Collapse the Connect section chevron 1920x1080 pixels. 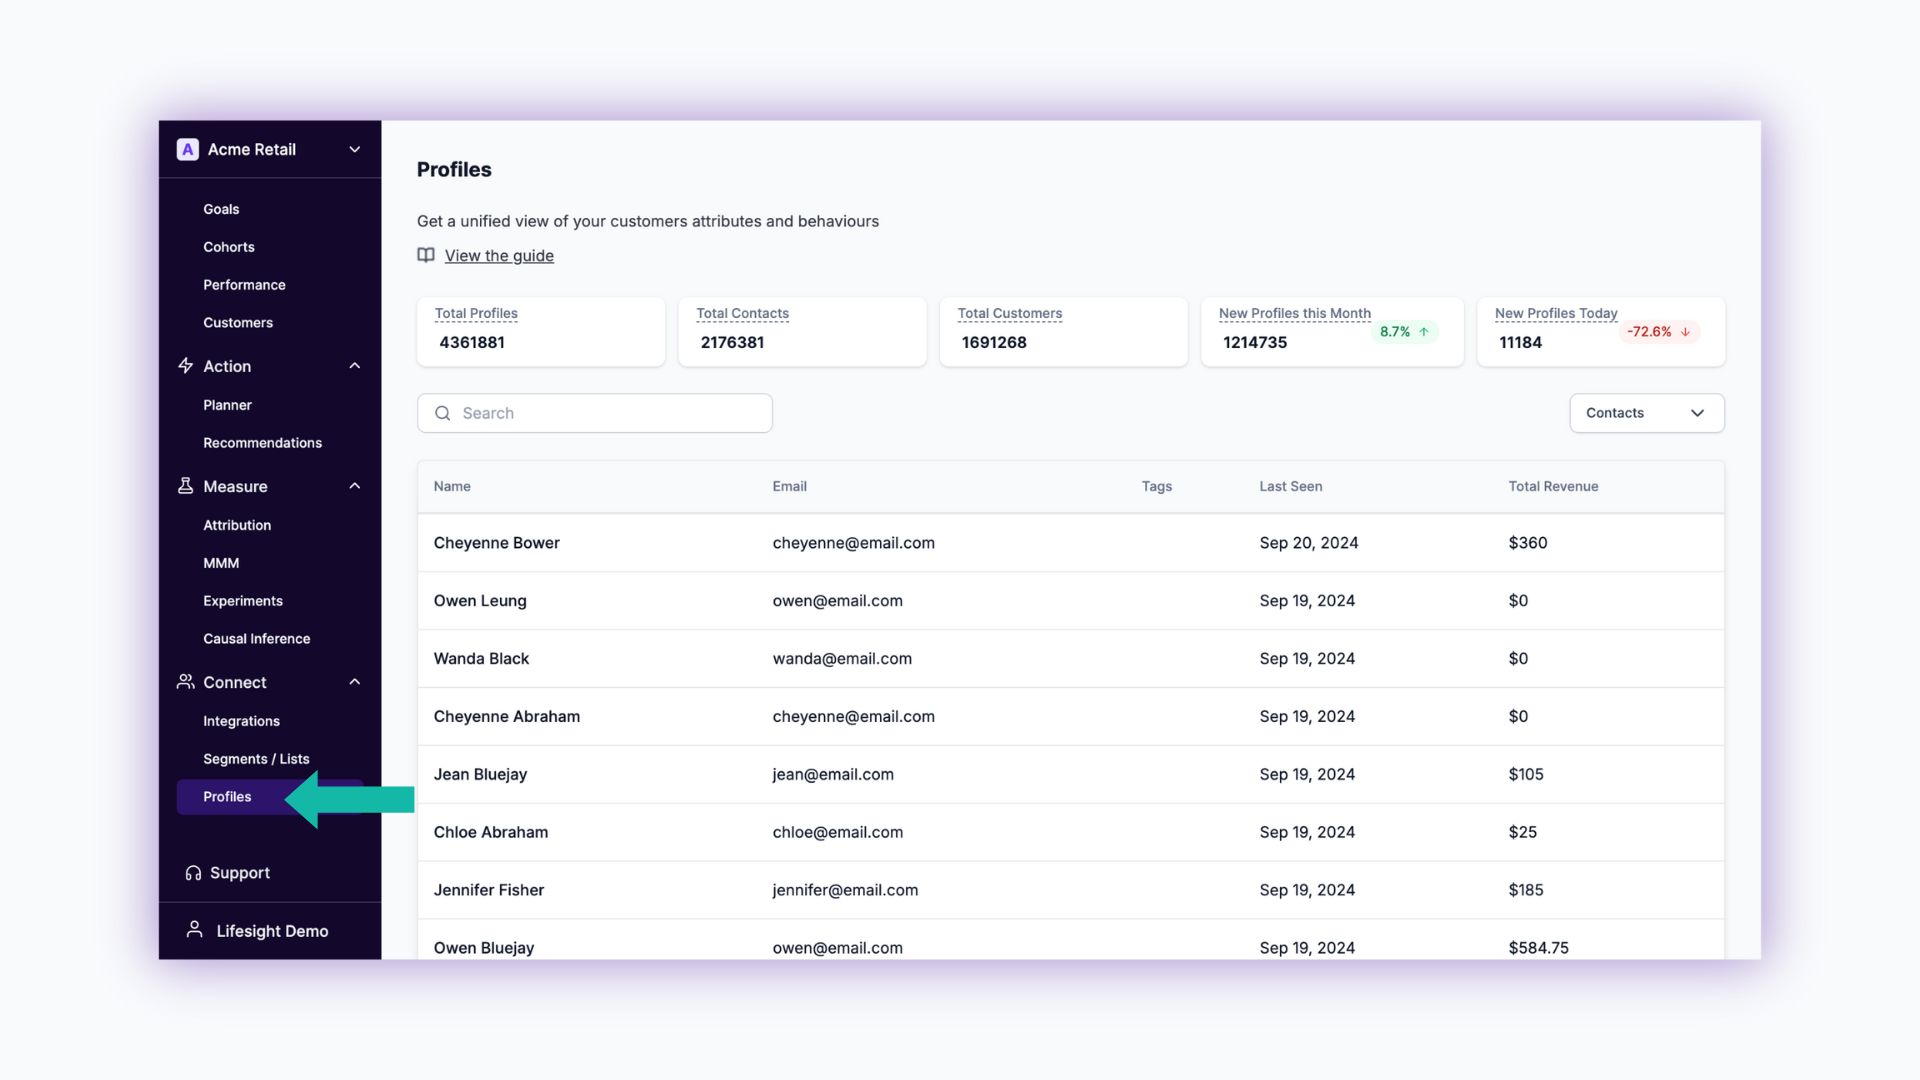[354, 682]
